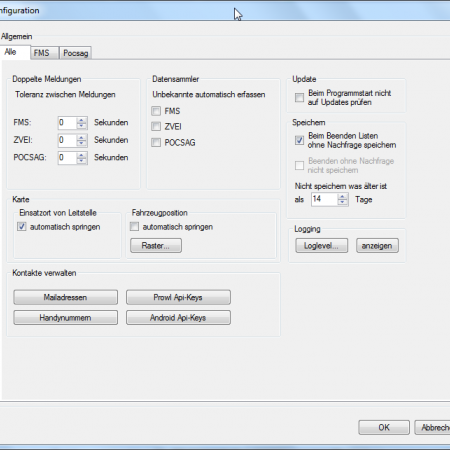Viewport: 450px width, 450px height.
Task: Confirm with the OK button
Action: tap(384, 427)
